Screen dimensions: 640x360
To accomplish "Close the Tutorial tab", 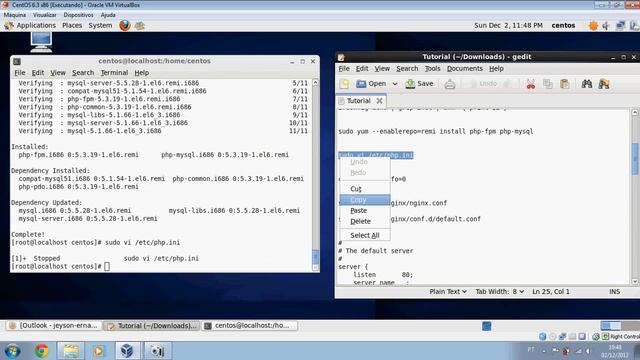I will [x=380, y=101].
